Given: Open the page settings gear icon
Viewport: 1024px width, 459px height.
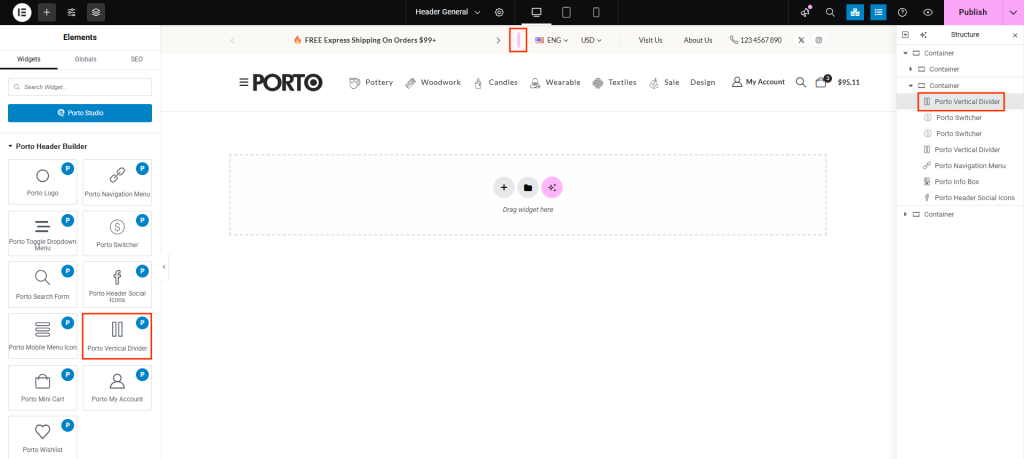Looking at the screenshot, I should click(499, 12).
